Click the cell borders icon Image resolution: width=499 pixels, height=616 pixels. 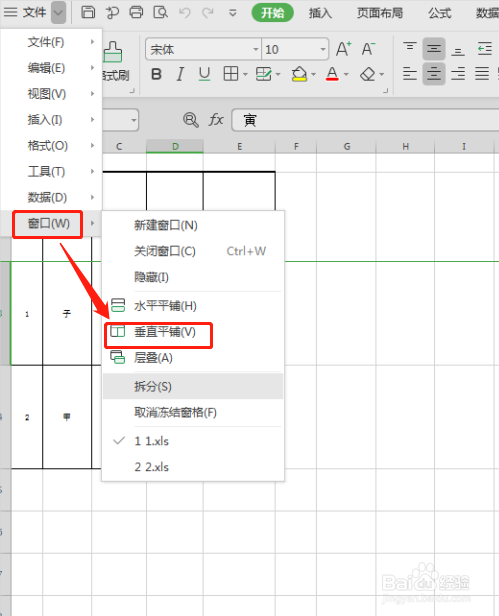[231, 73]
